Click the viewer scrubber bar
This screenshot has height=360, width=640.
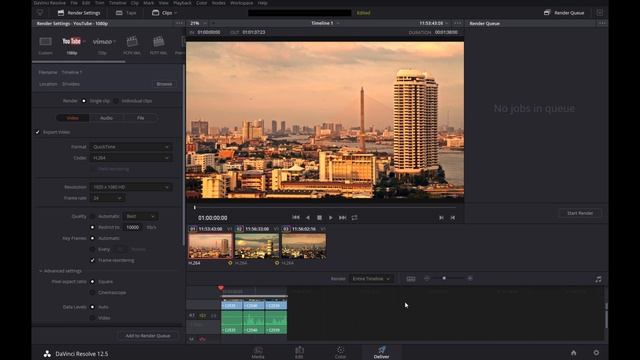(x=324, y=208)
